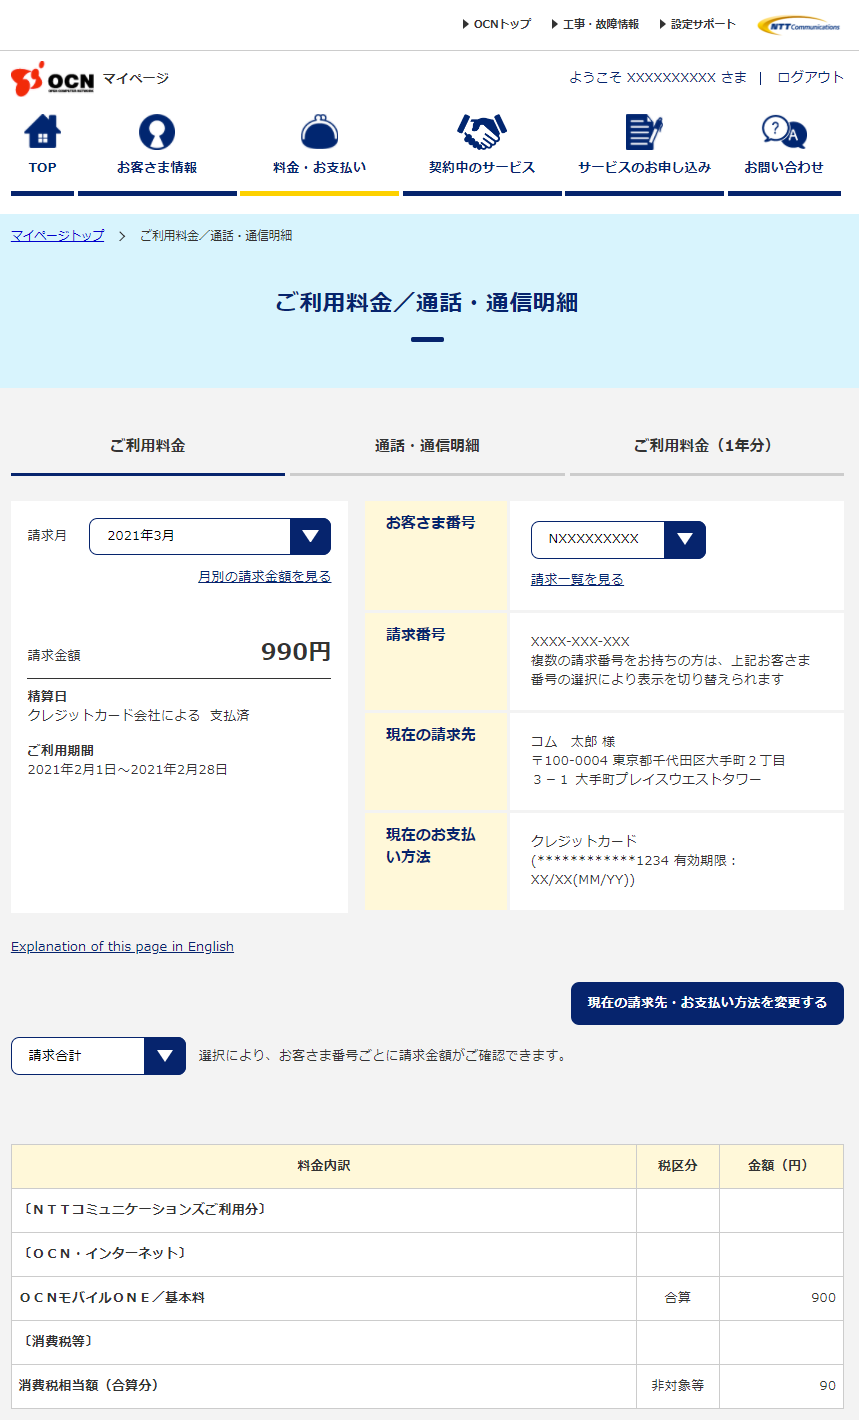Open Explanation of this page in English
This screenshot has height=1420, width=859.
click(122, 946)
